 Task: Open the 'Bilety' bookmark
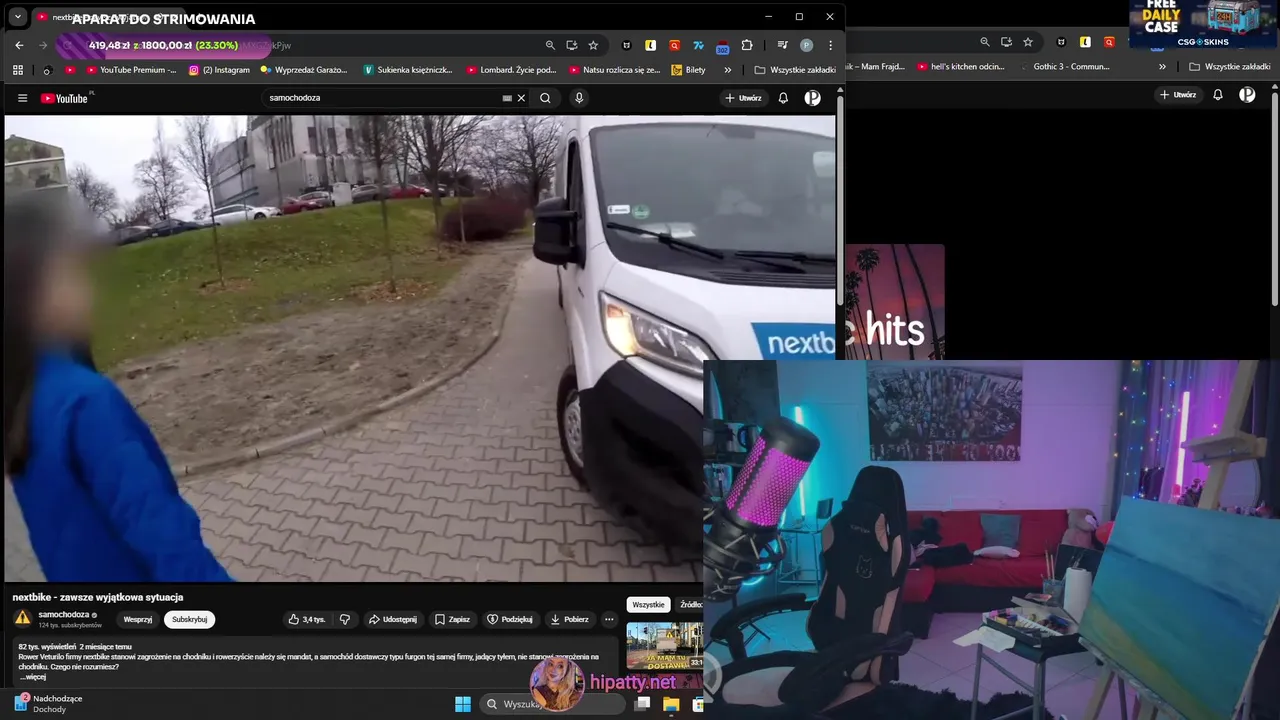[689, 70]
